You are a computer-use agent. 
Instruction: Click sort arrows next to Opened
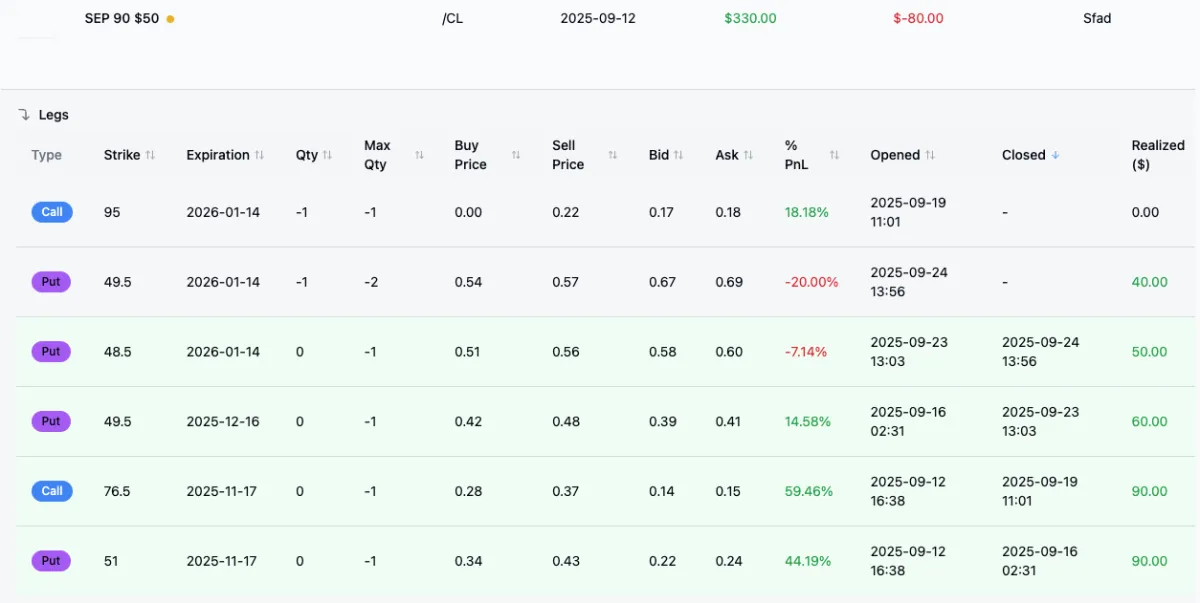click(x=930, y=155)
